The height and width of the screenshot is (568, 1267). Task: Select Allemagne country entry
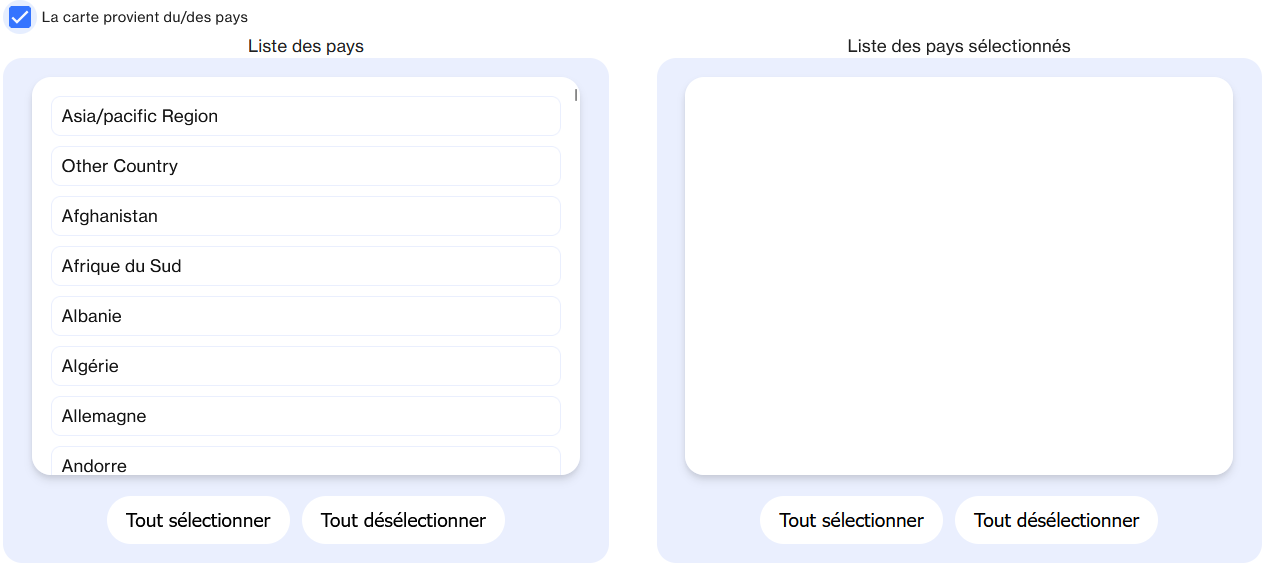(x=305, y=416)
